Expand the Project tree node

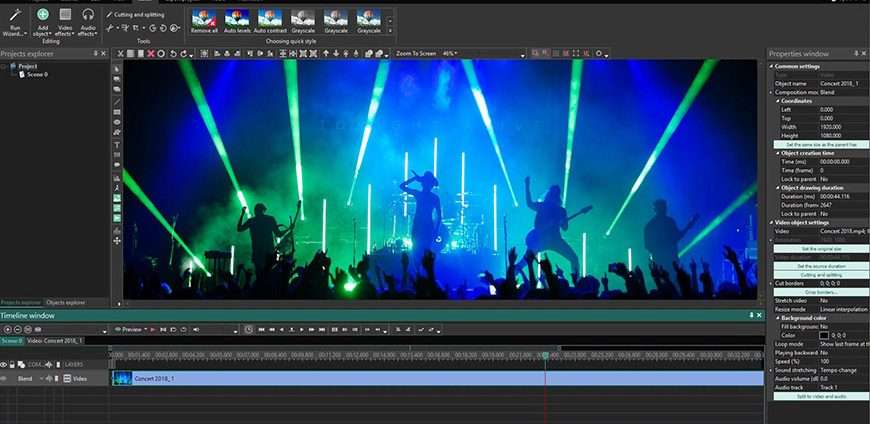[4, 66]
